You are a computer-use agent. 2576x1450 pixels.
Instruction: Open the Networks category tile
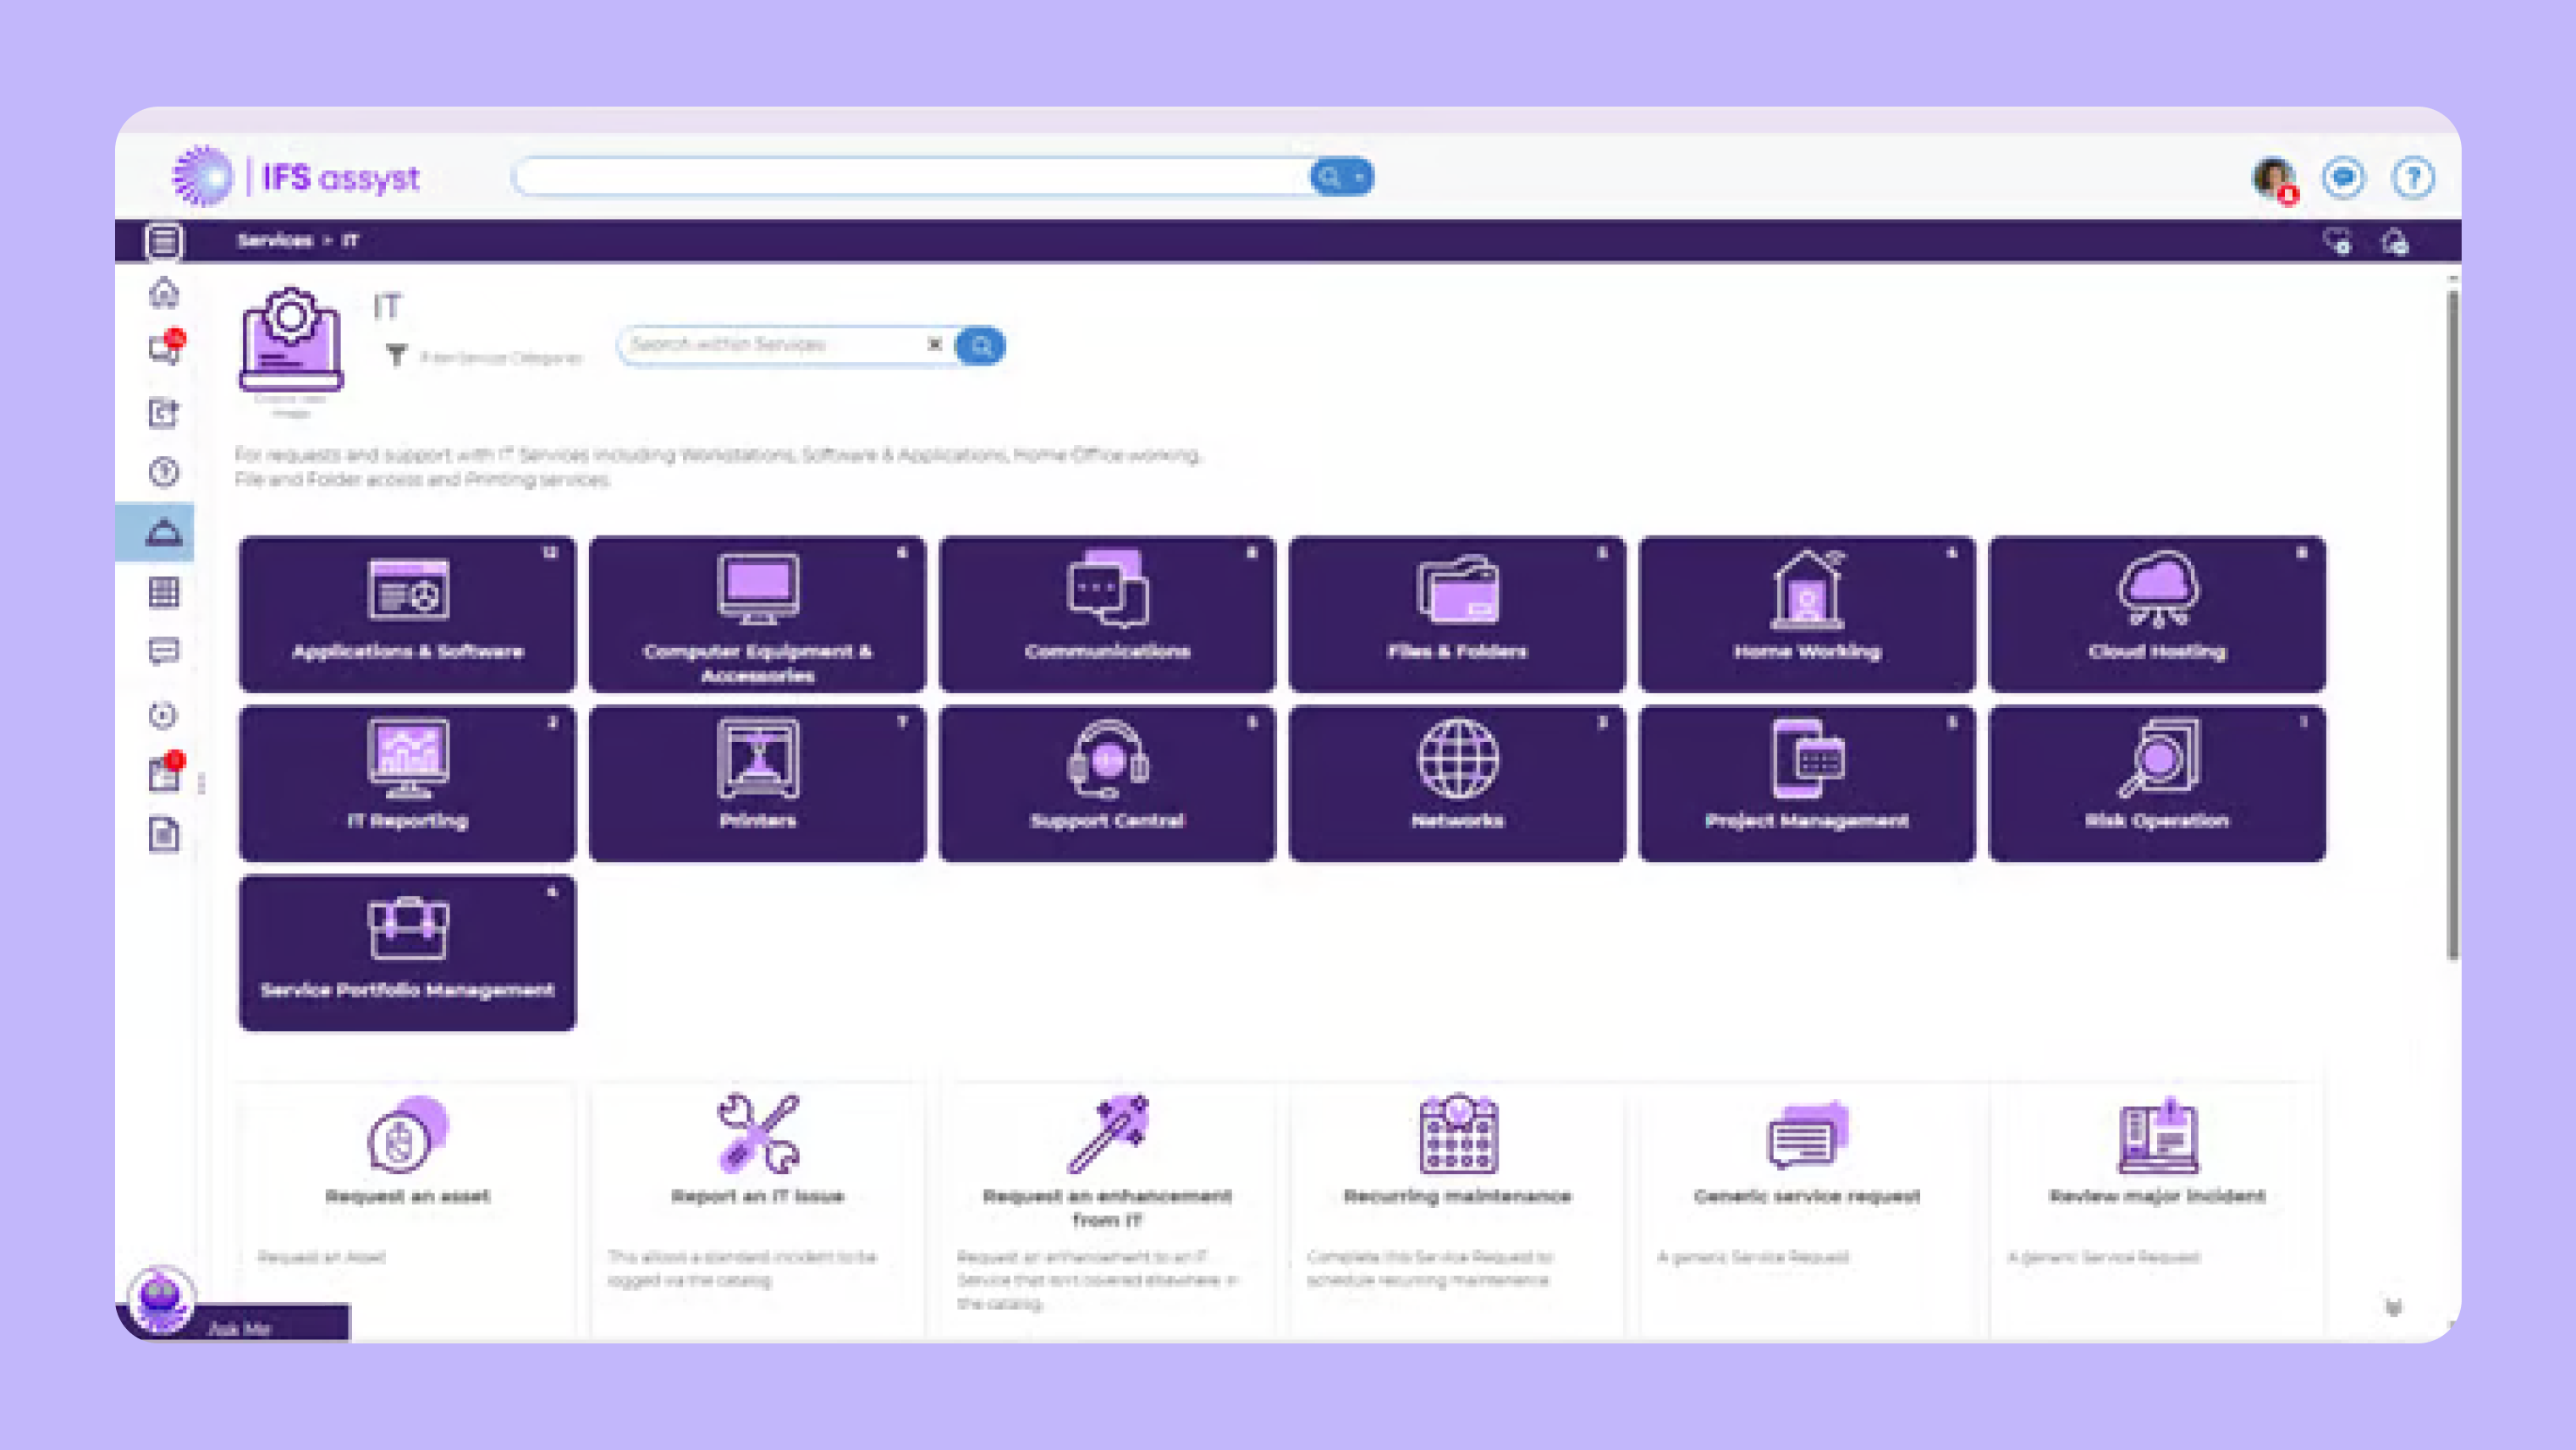click(x=1457, y=783)
